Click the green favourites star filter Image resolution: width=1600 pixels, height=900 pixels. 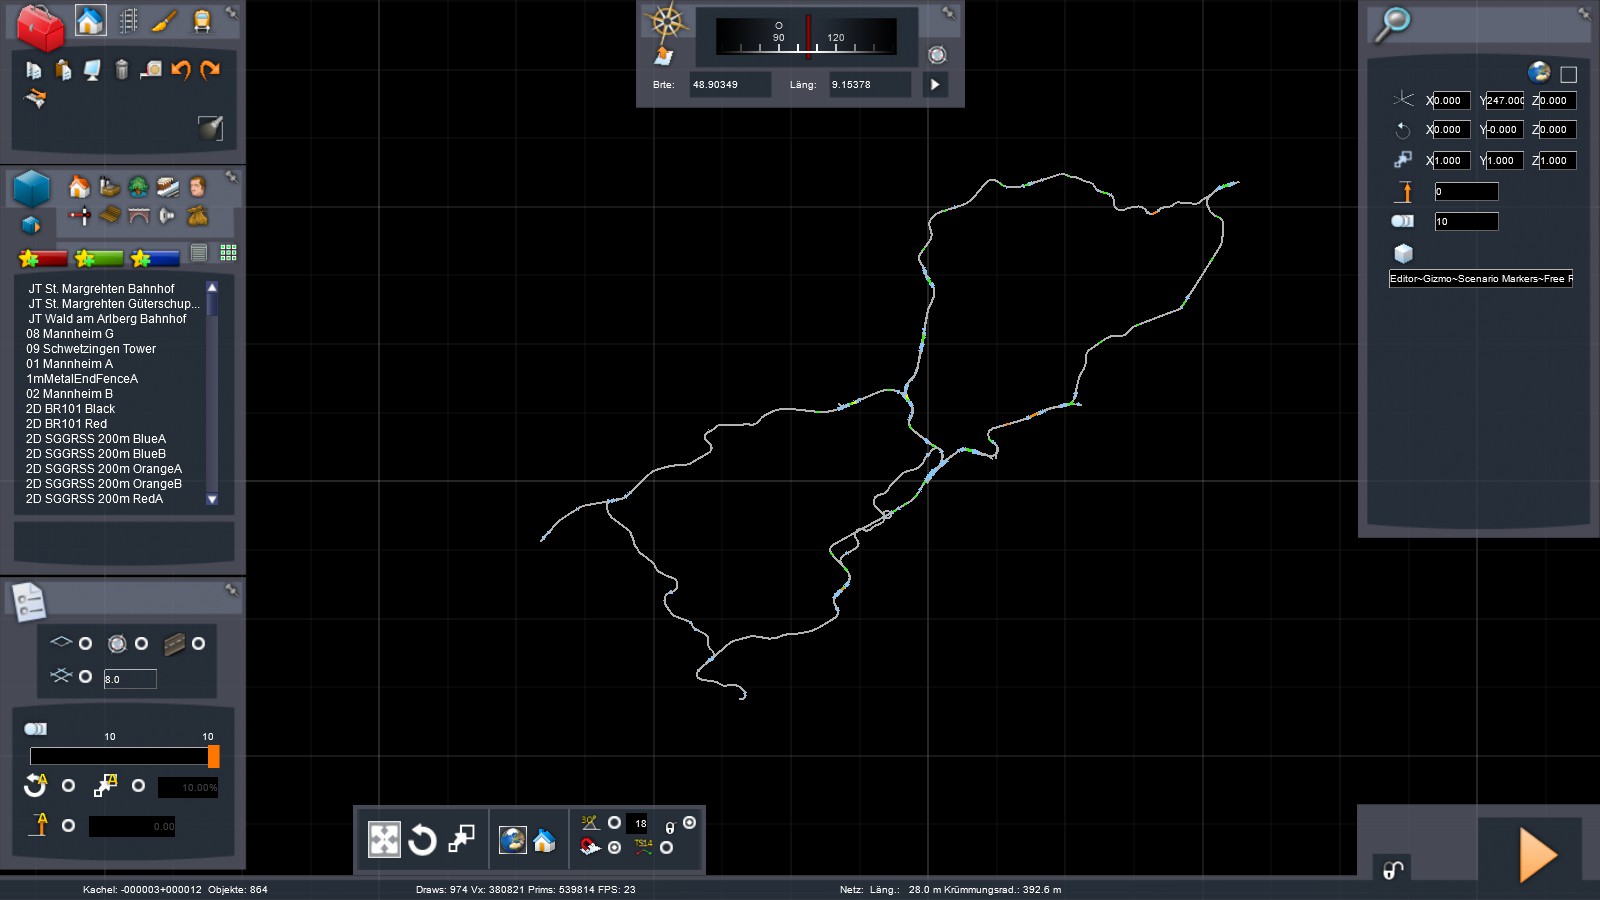(99, 259)
